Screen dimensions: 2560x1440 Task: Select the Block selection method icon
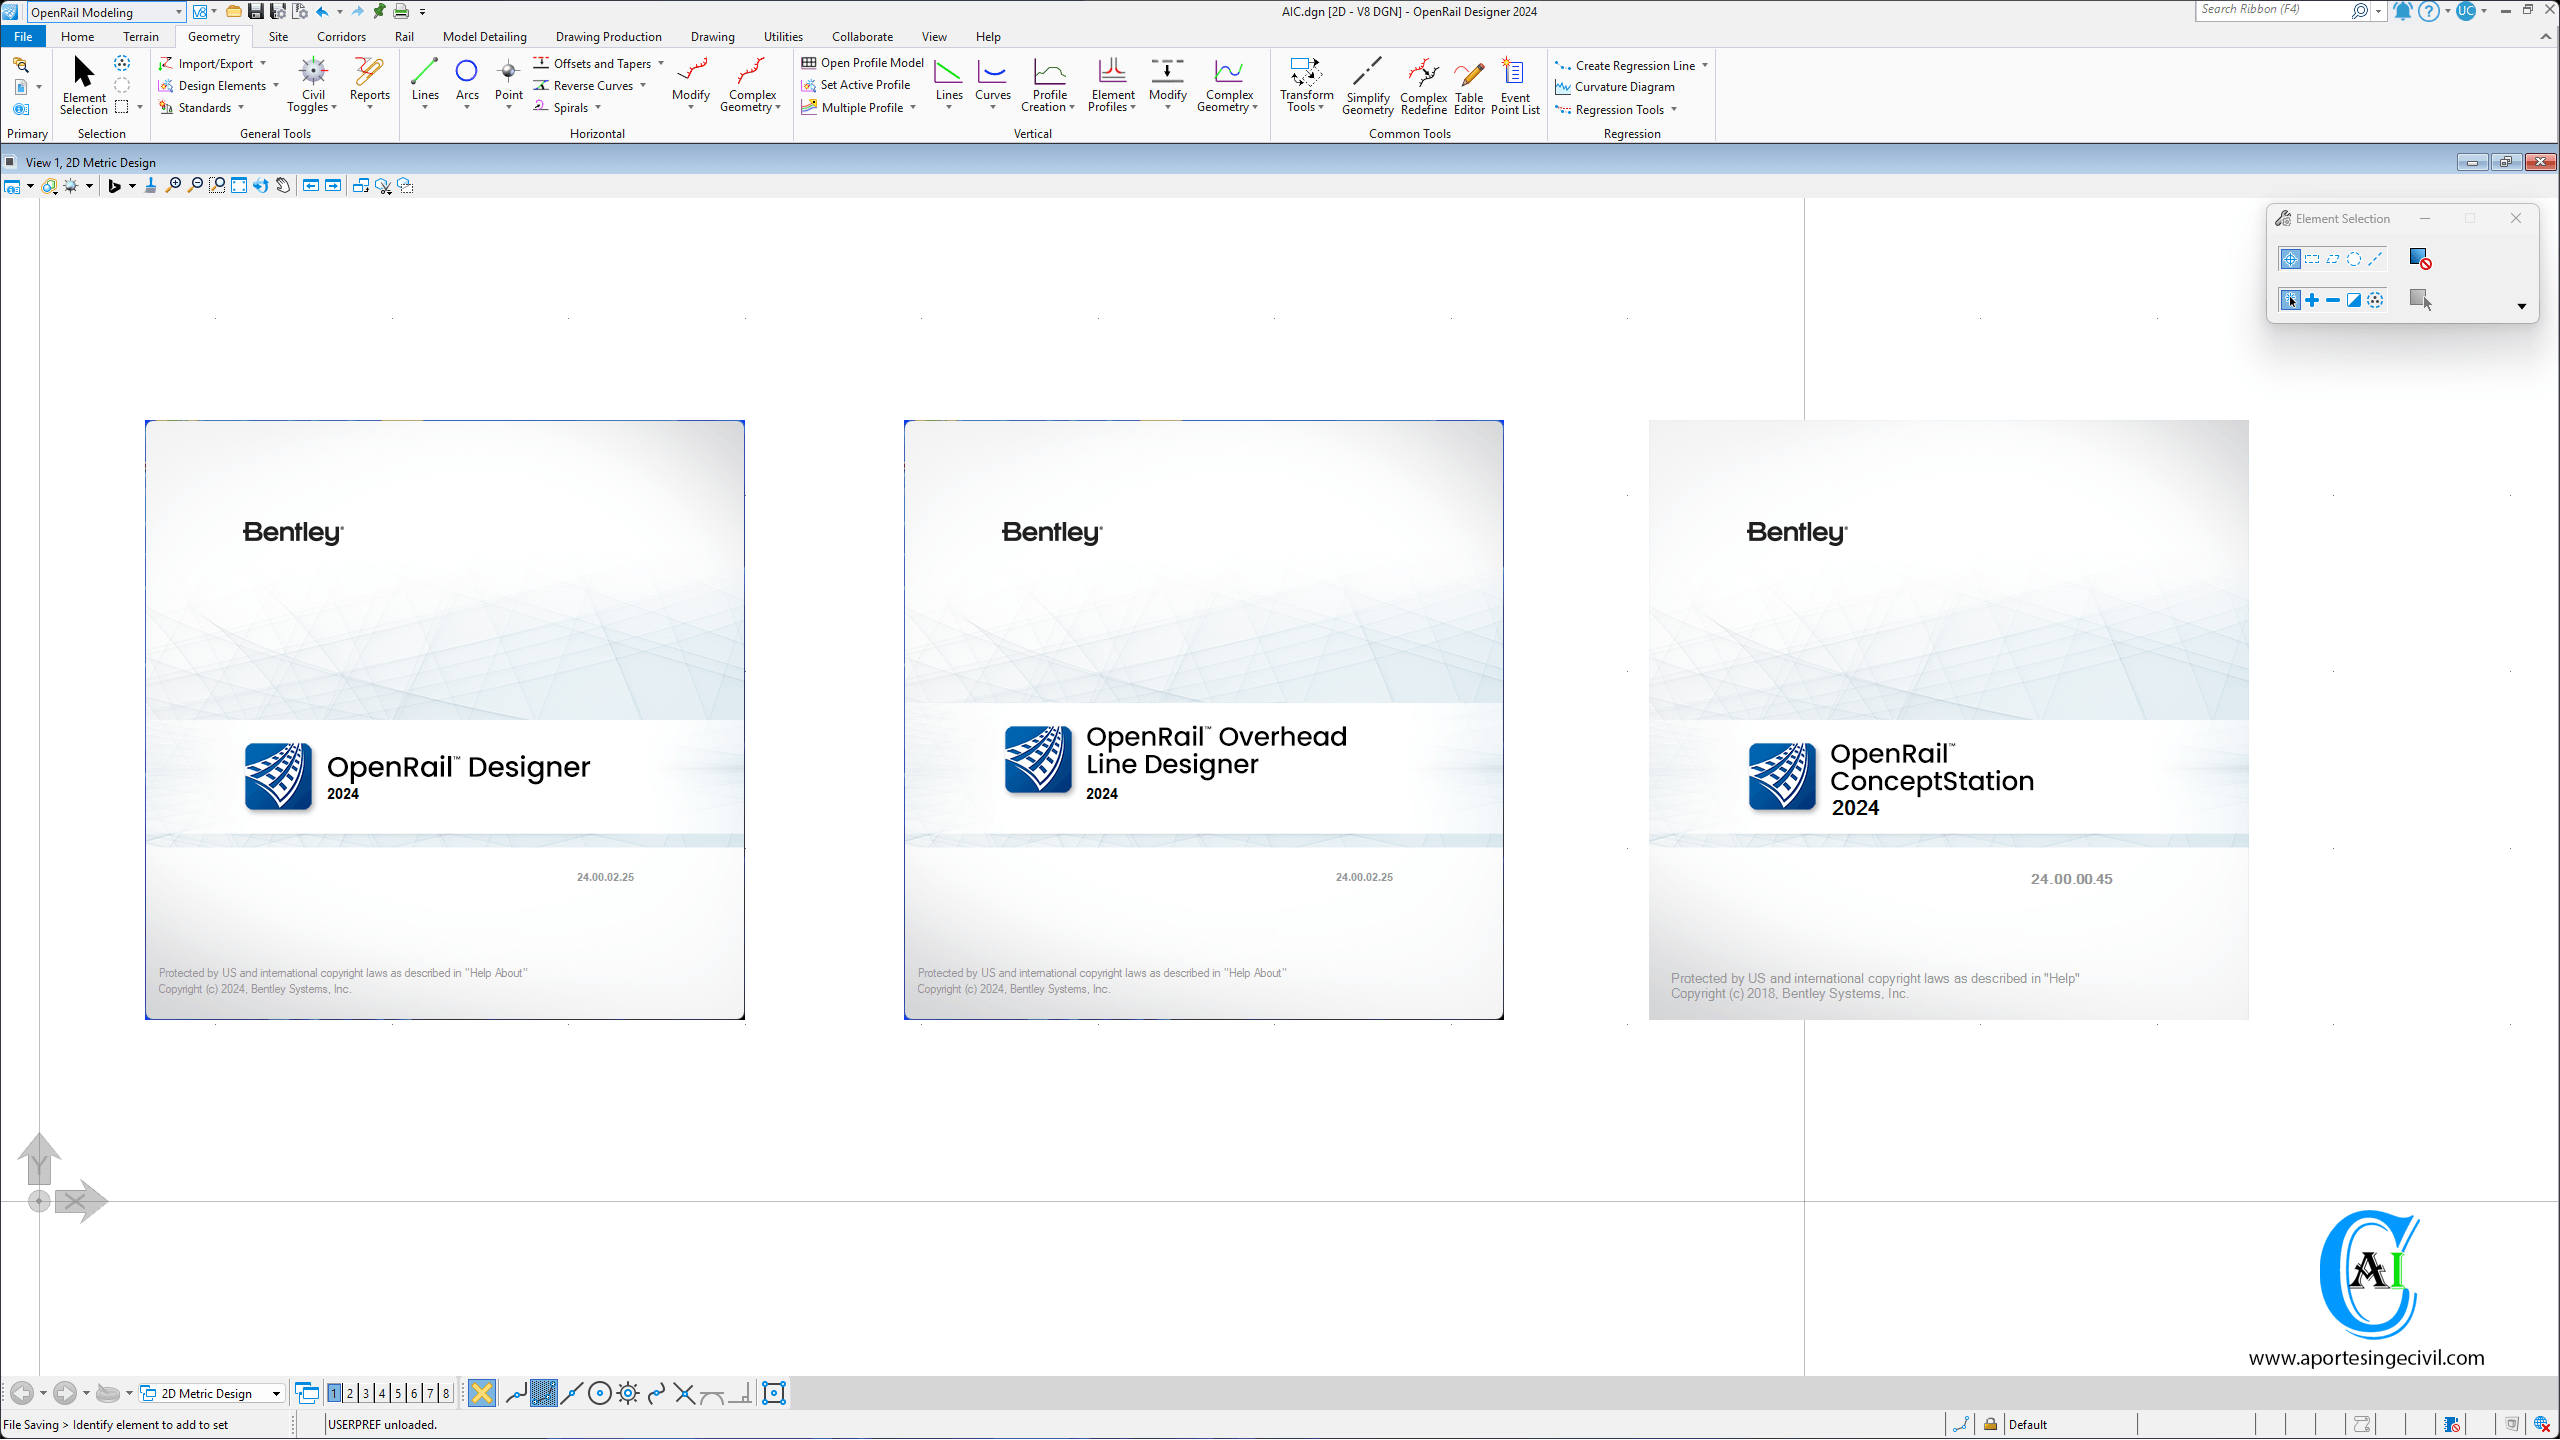tap(2311, 259)
